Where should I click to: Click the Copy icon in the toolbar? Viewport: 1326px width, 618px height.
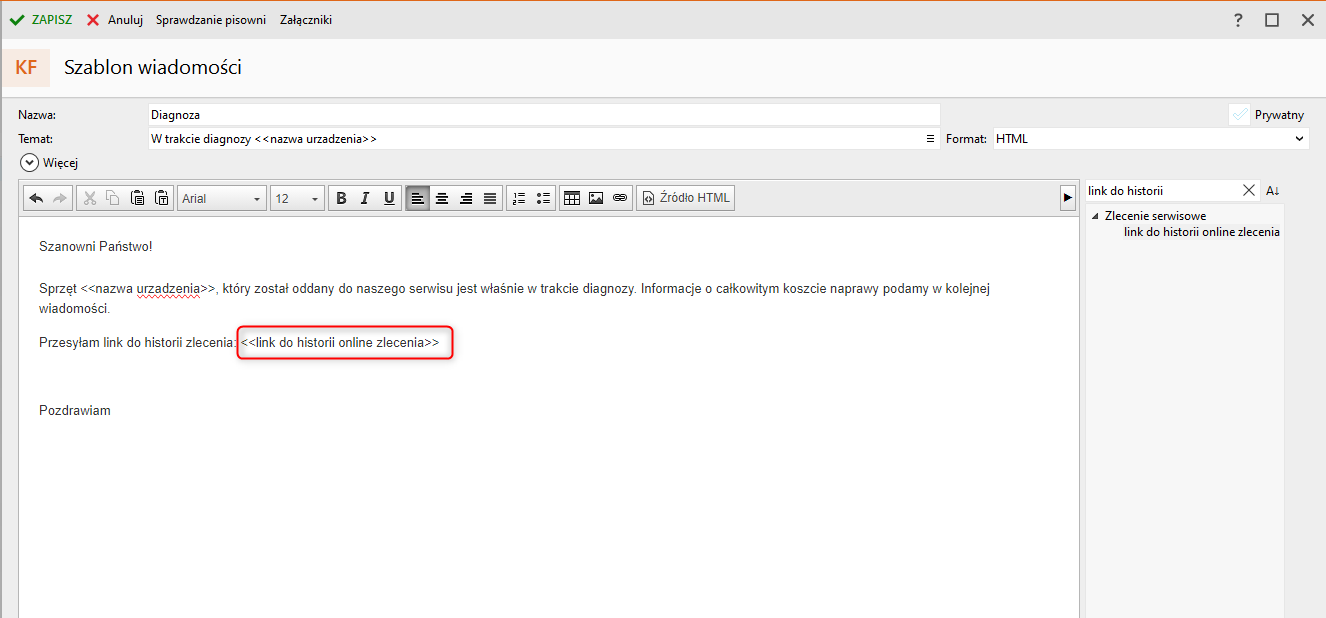[x=113, y=198]
